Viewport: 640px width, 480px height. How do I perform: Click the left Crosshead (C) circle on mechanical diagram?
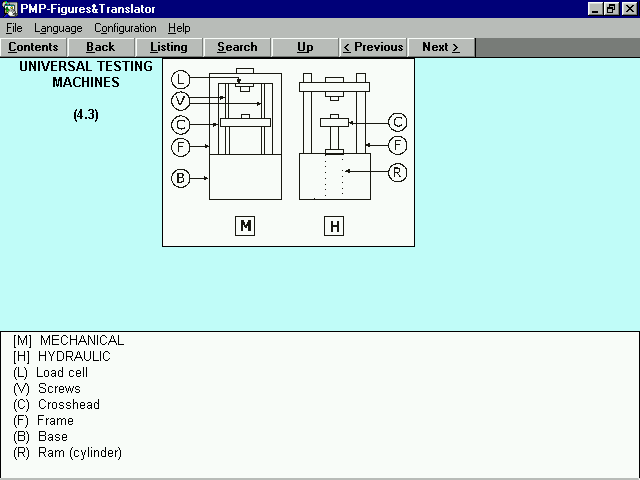(181, 125)
